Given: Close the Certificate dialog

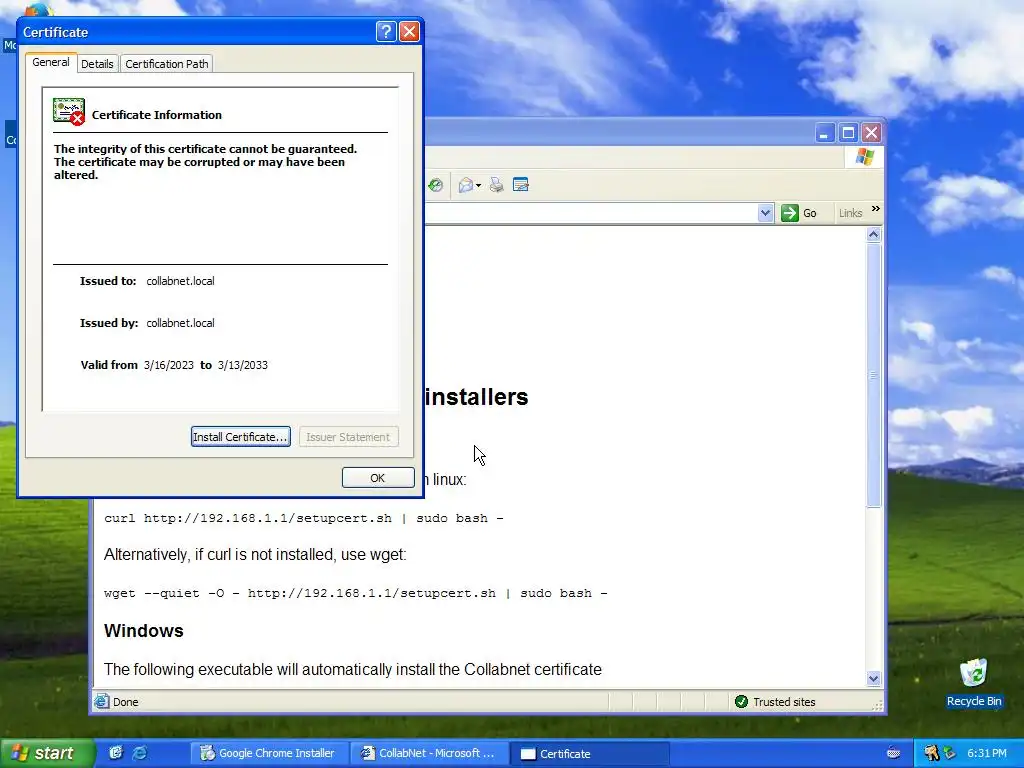Looking at the screenshot, I should click(409, 31).
